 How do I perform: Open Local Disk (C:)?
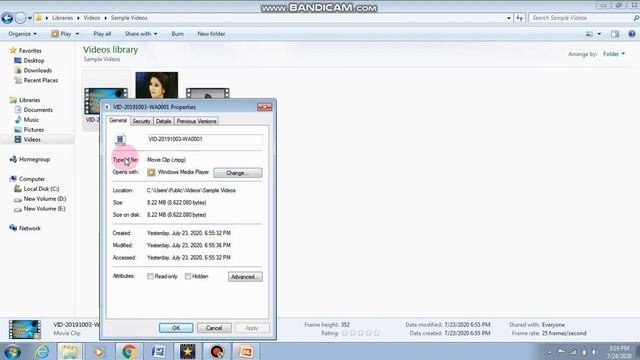click(41, 189)
